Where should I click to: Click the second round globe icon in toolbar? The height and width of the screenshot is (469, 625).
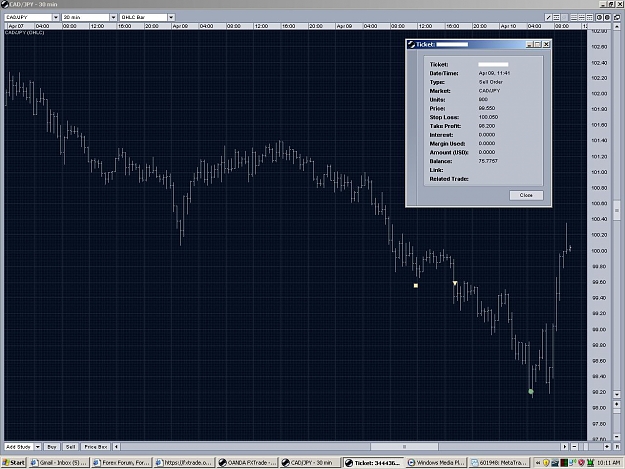[607, 17]
